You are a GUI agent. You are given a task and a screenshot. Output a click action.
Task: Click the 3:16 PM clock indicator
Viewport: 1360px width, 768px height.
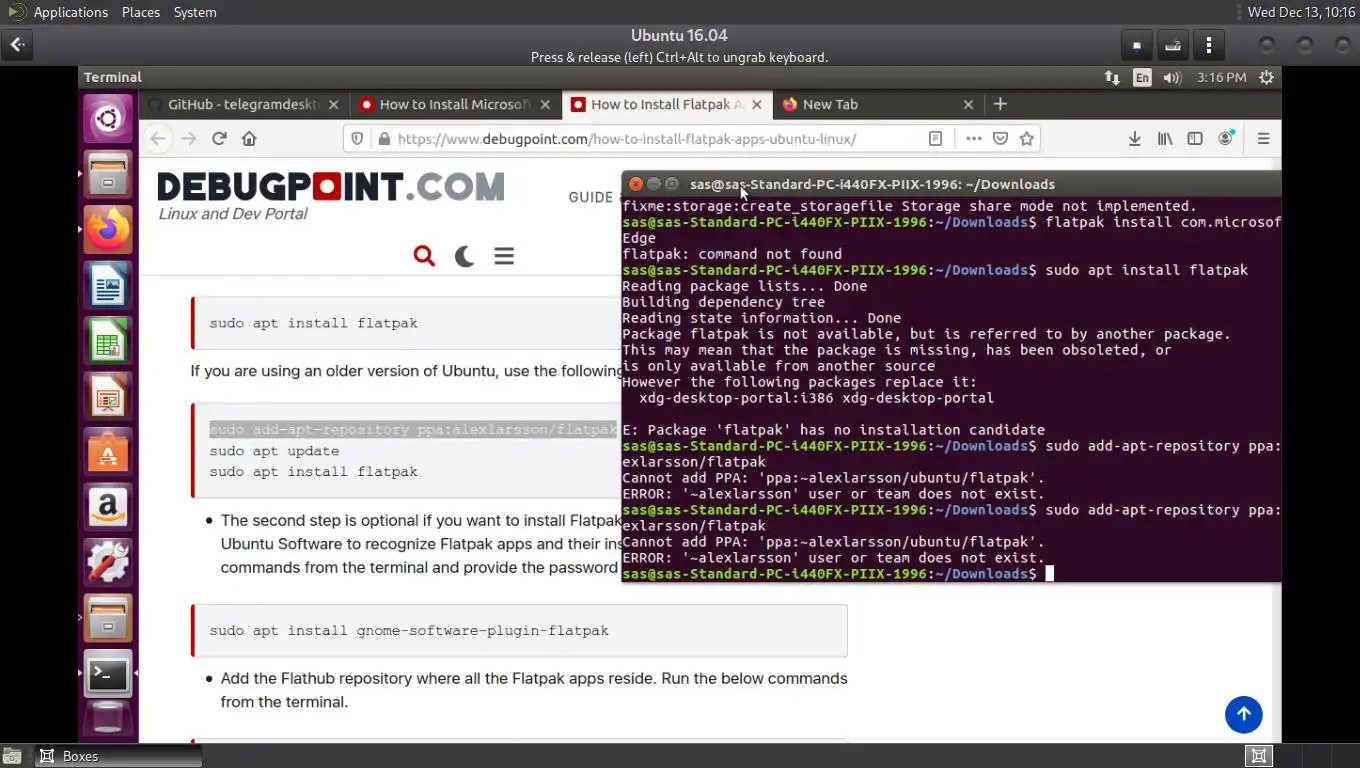pyautogui.click(x=1221, y=77)
